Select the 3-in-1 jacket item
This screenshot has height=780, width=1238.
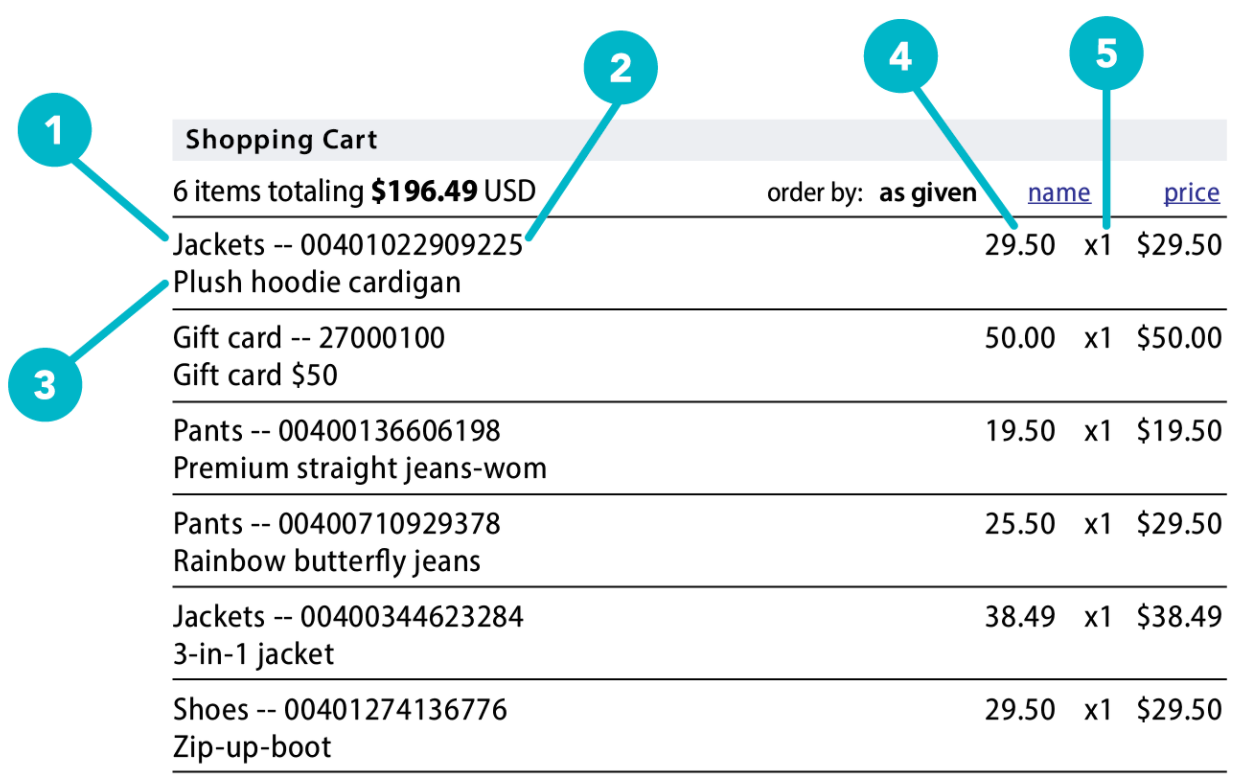tap(254, 654)
